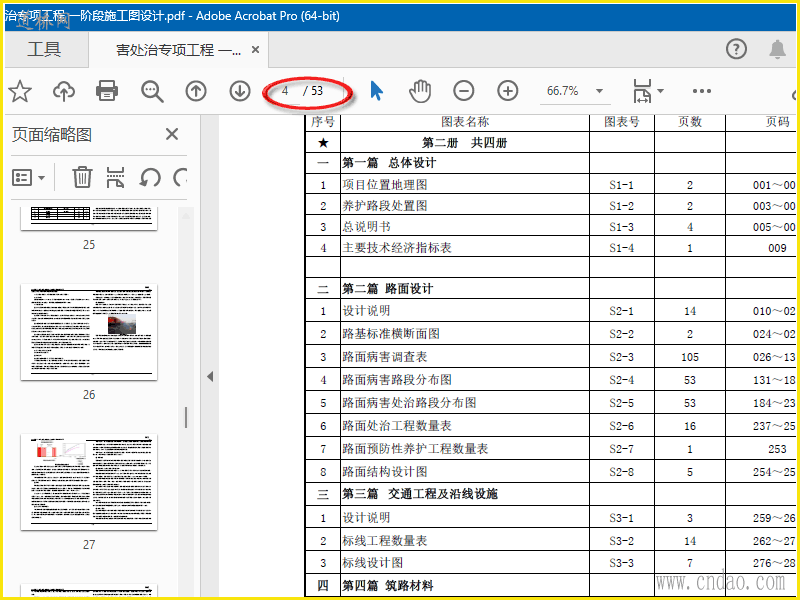Open the more tools ellipsis menu
The width and height of the screenshot is (800, 600).
(702, 91)
